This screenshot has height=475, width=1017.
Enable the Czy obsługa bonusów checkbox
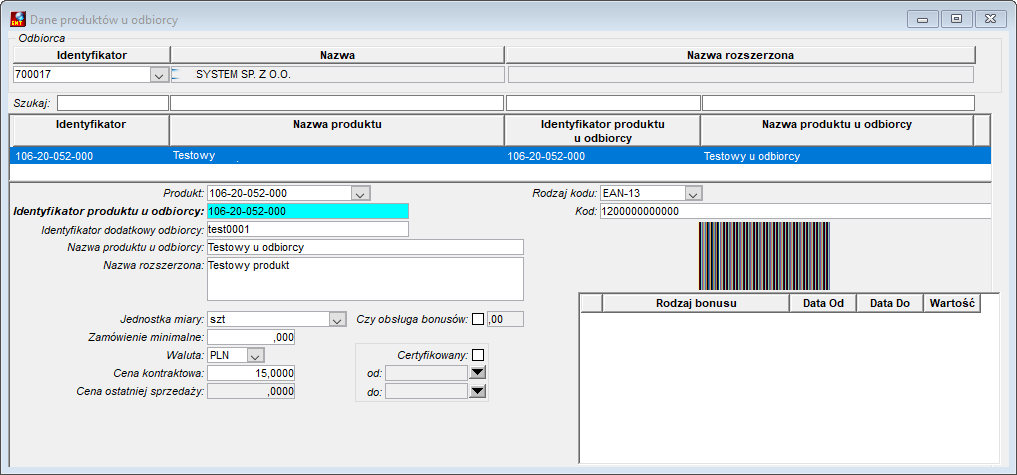click(478, 319)
